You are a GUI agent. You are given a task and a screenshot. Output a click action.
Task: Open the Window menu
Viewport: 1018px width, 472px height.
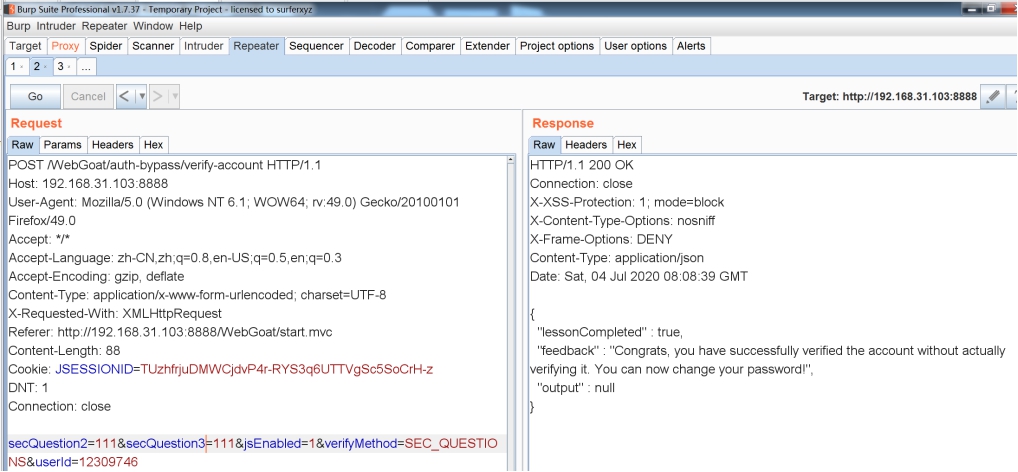pyautogui.click(x=153, y=26)
